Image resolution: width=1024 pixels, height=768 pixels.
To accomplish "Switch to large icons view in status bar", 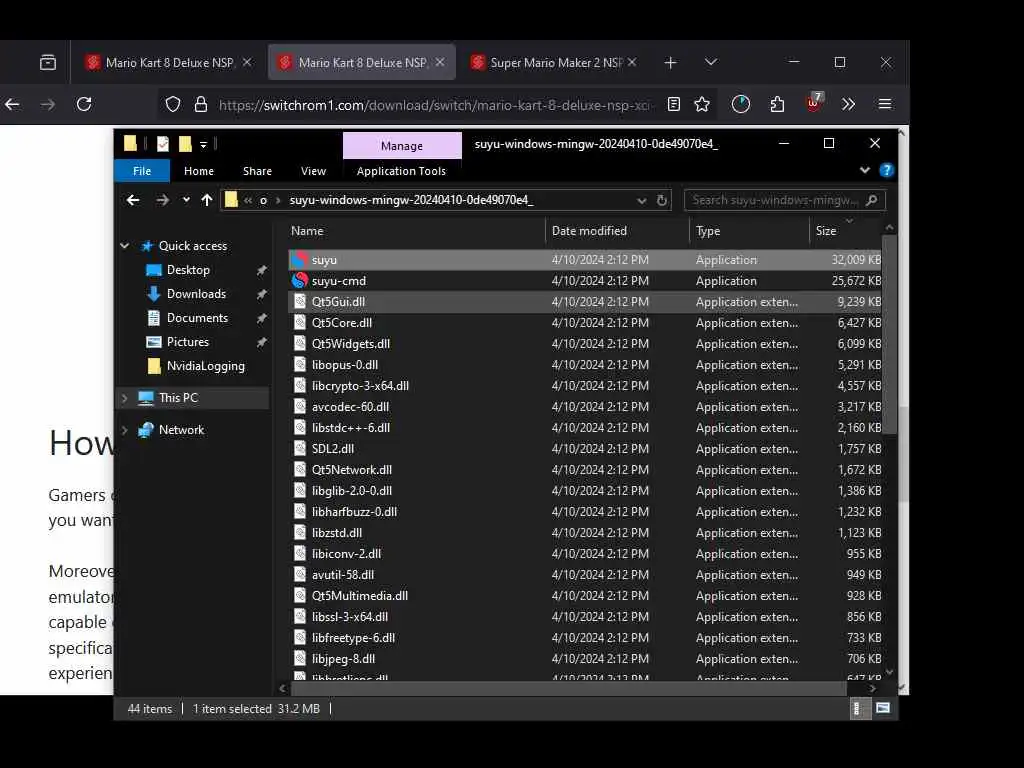I will click(x=883, y=708).
